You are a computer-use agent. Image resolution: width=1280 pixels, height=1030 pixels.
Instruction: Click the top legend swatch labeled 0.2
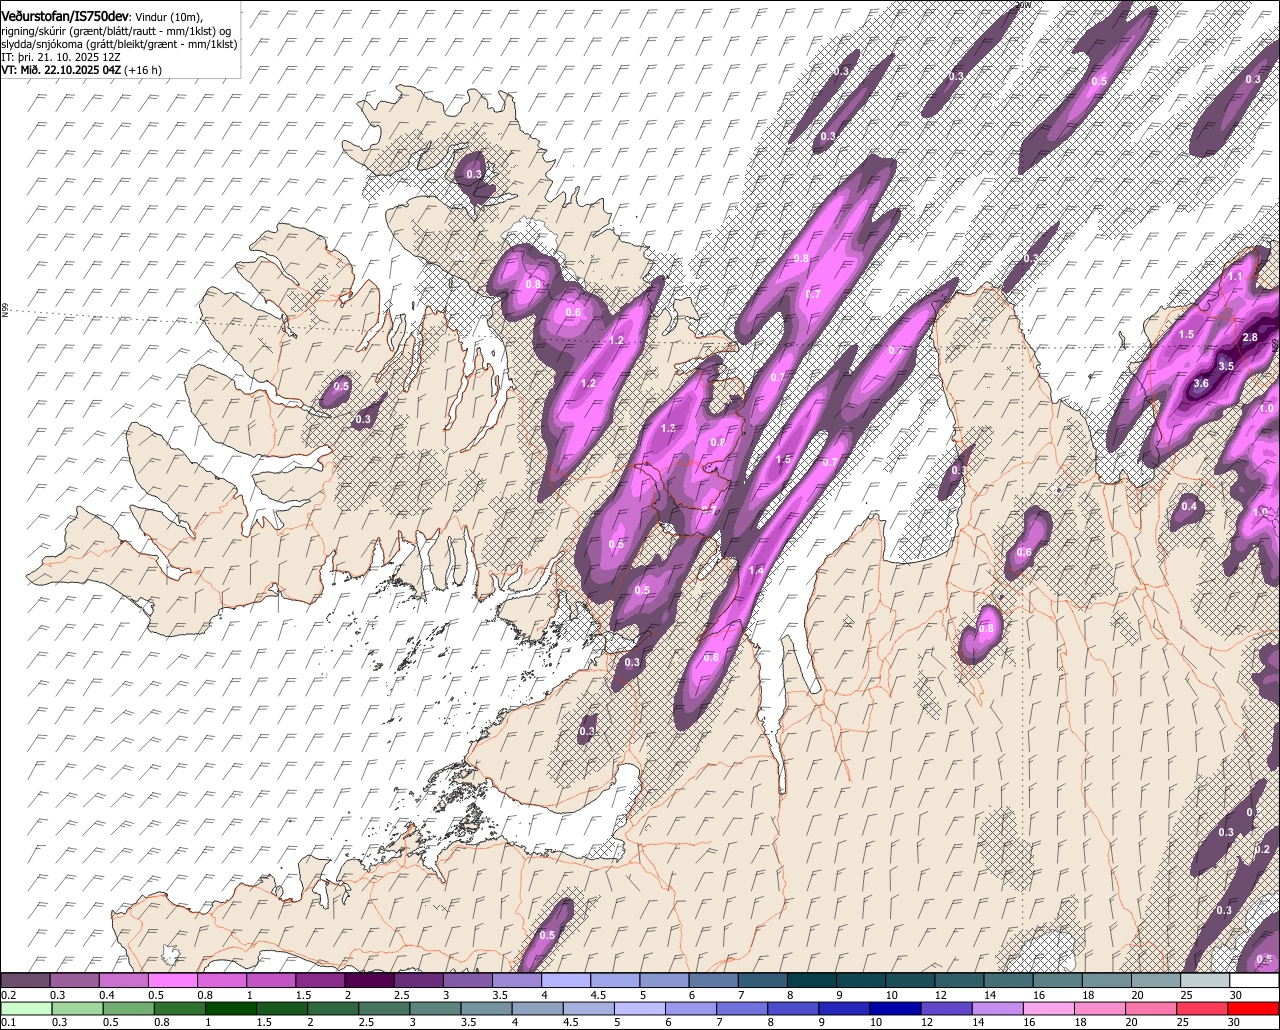[25, 981]
